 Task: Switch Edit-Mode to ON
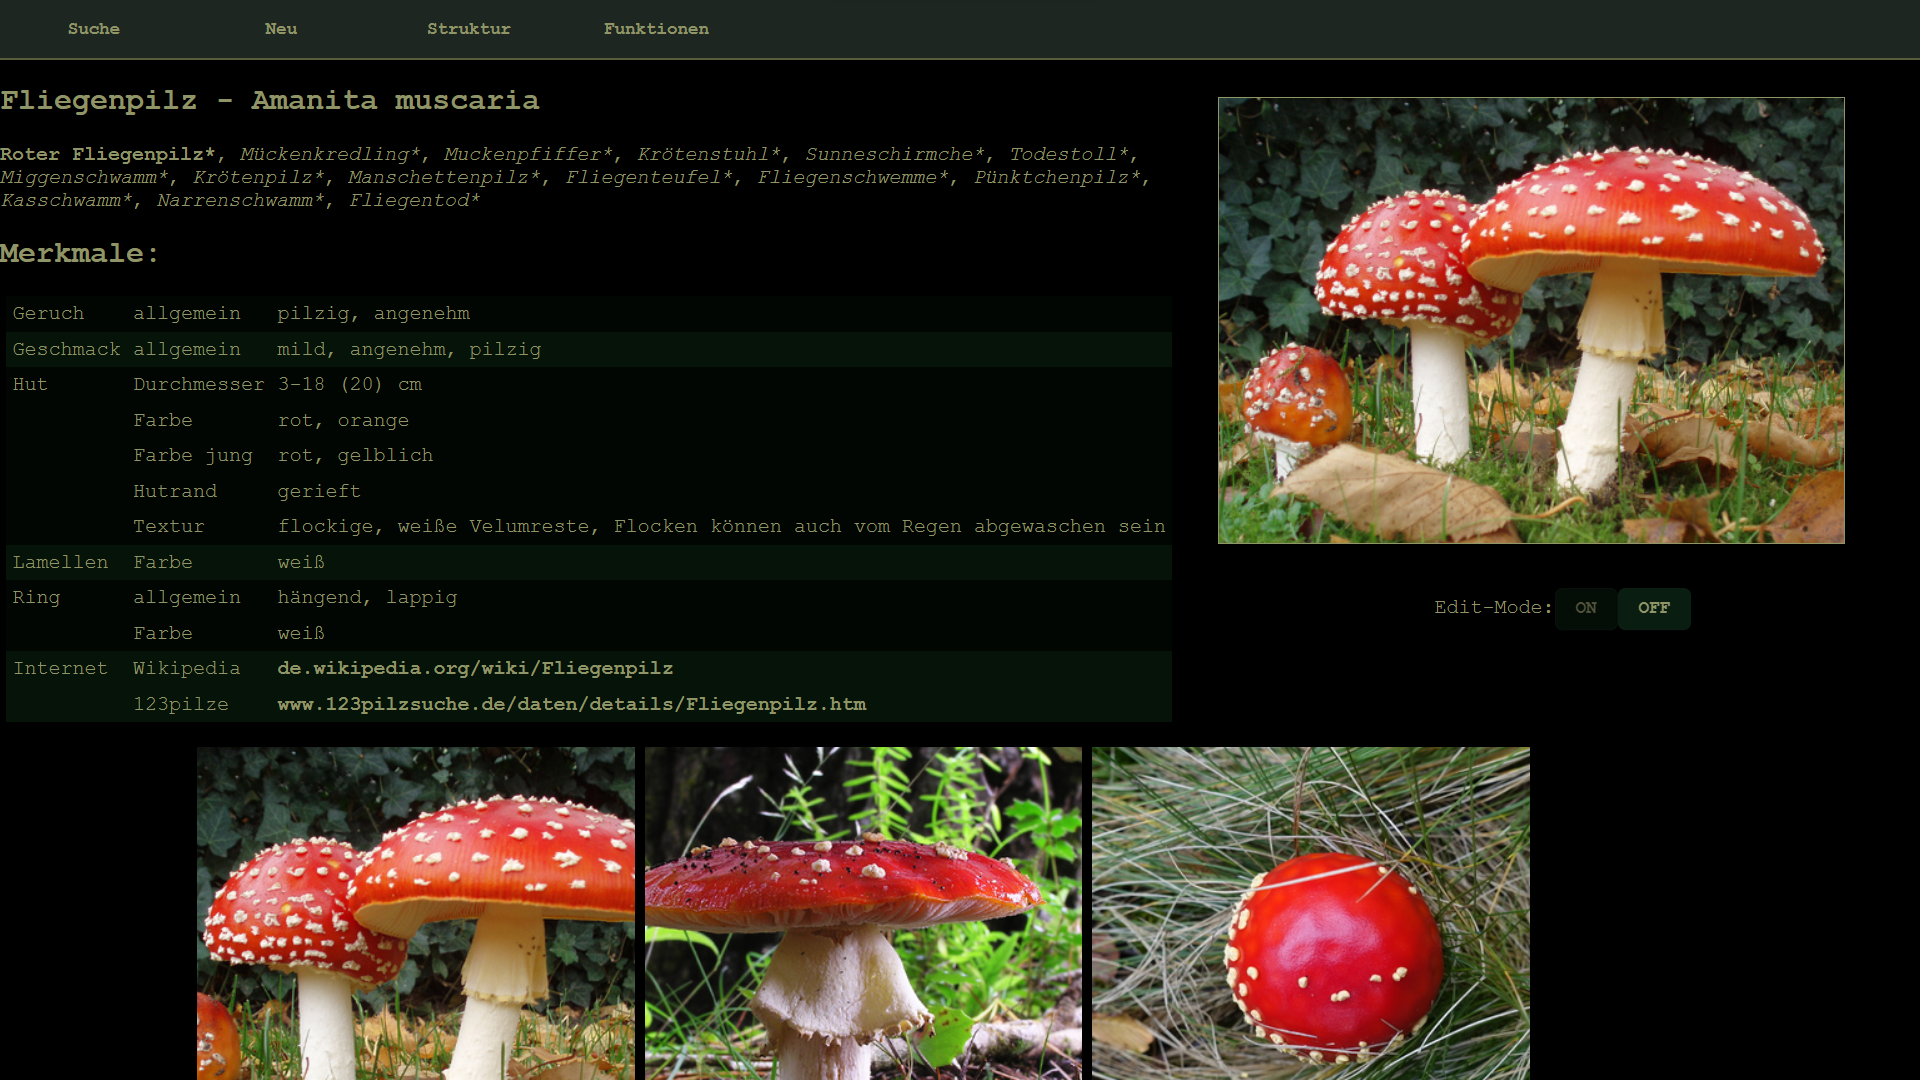click(x=1585, y=608)
